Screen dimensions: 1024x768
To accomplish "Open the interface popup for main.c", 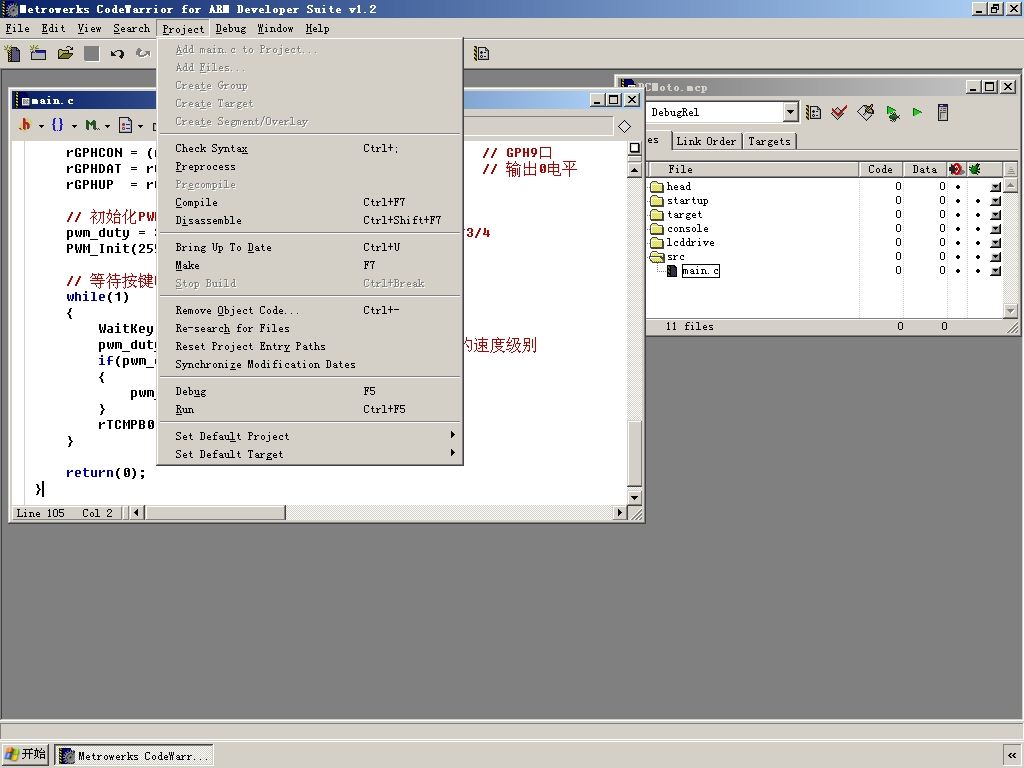I will 995,271.
